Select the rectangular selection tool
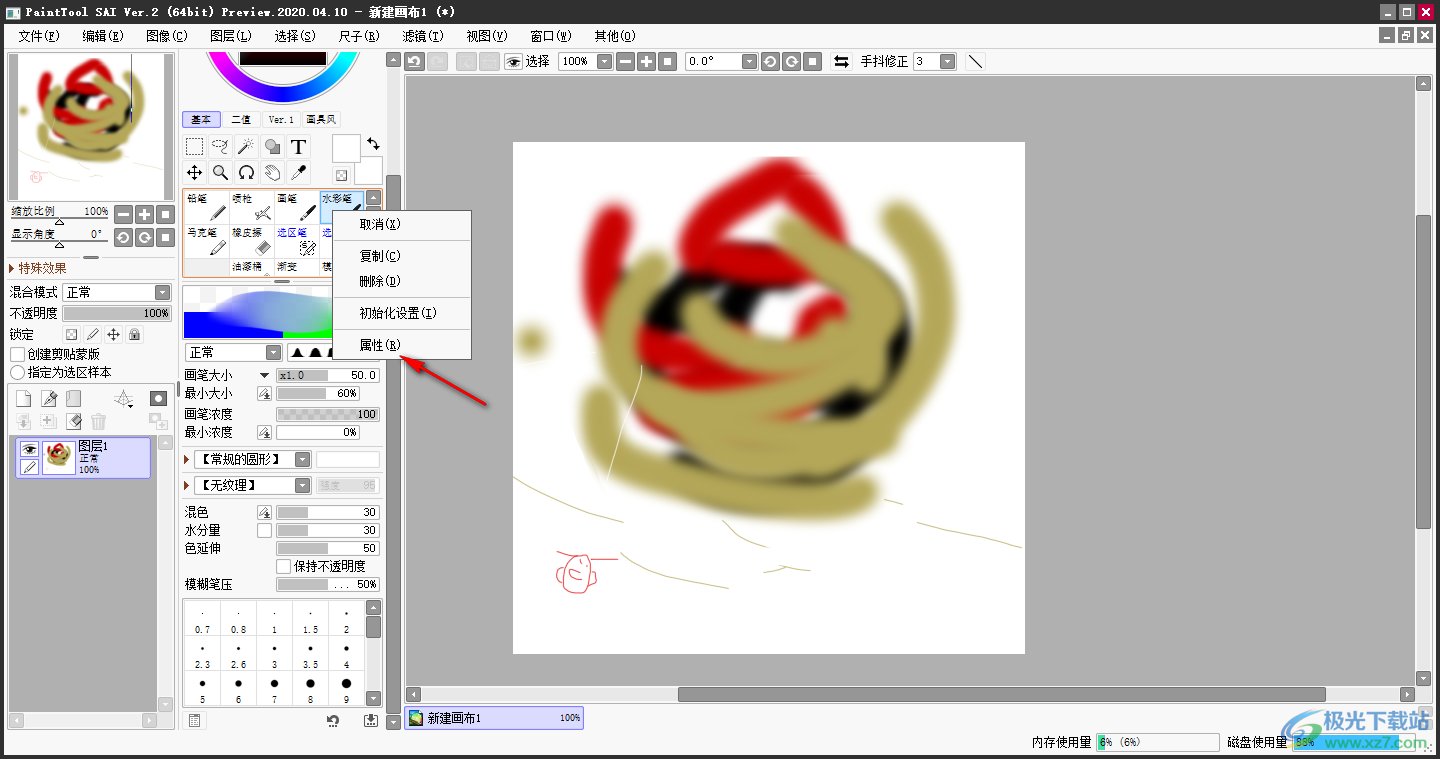Image resolution: width=1440 pixels, height=759 pixels. coord(194,147)
